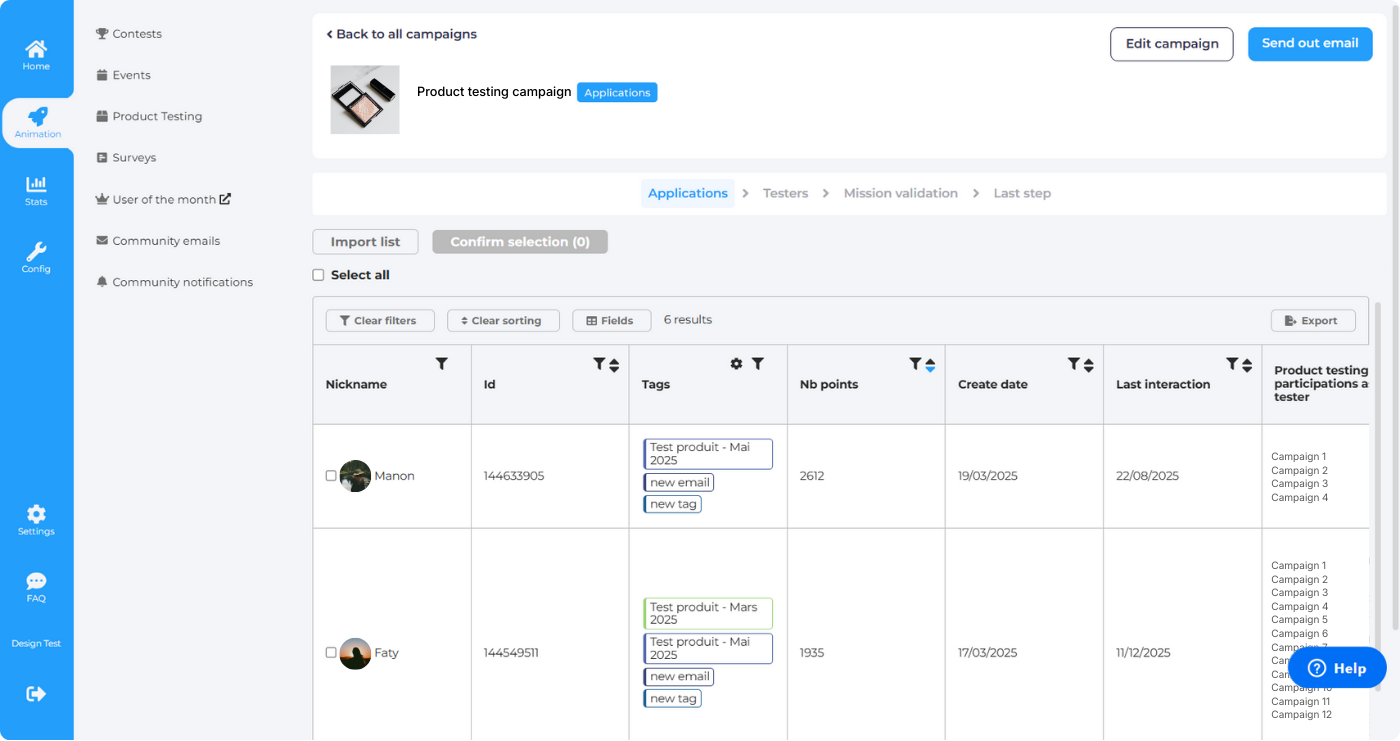The width and height of the screenshot is (1400, 741).
Task: Sort by Nb points column arrows
Action: pos(930,365)
